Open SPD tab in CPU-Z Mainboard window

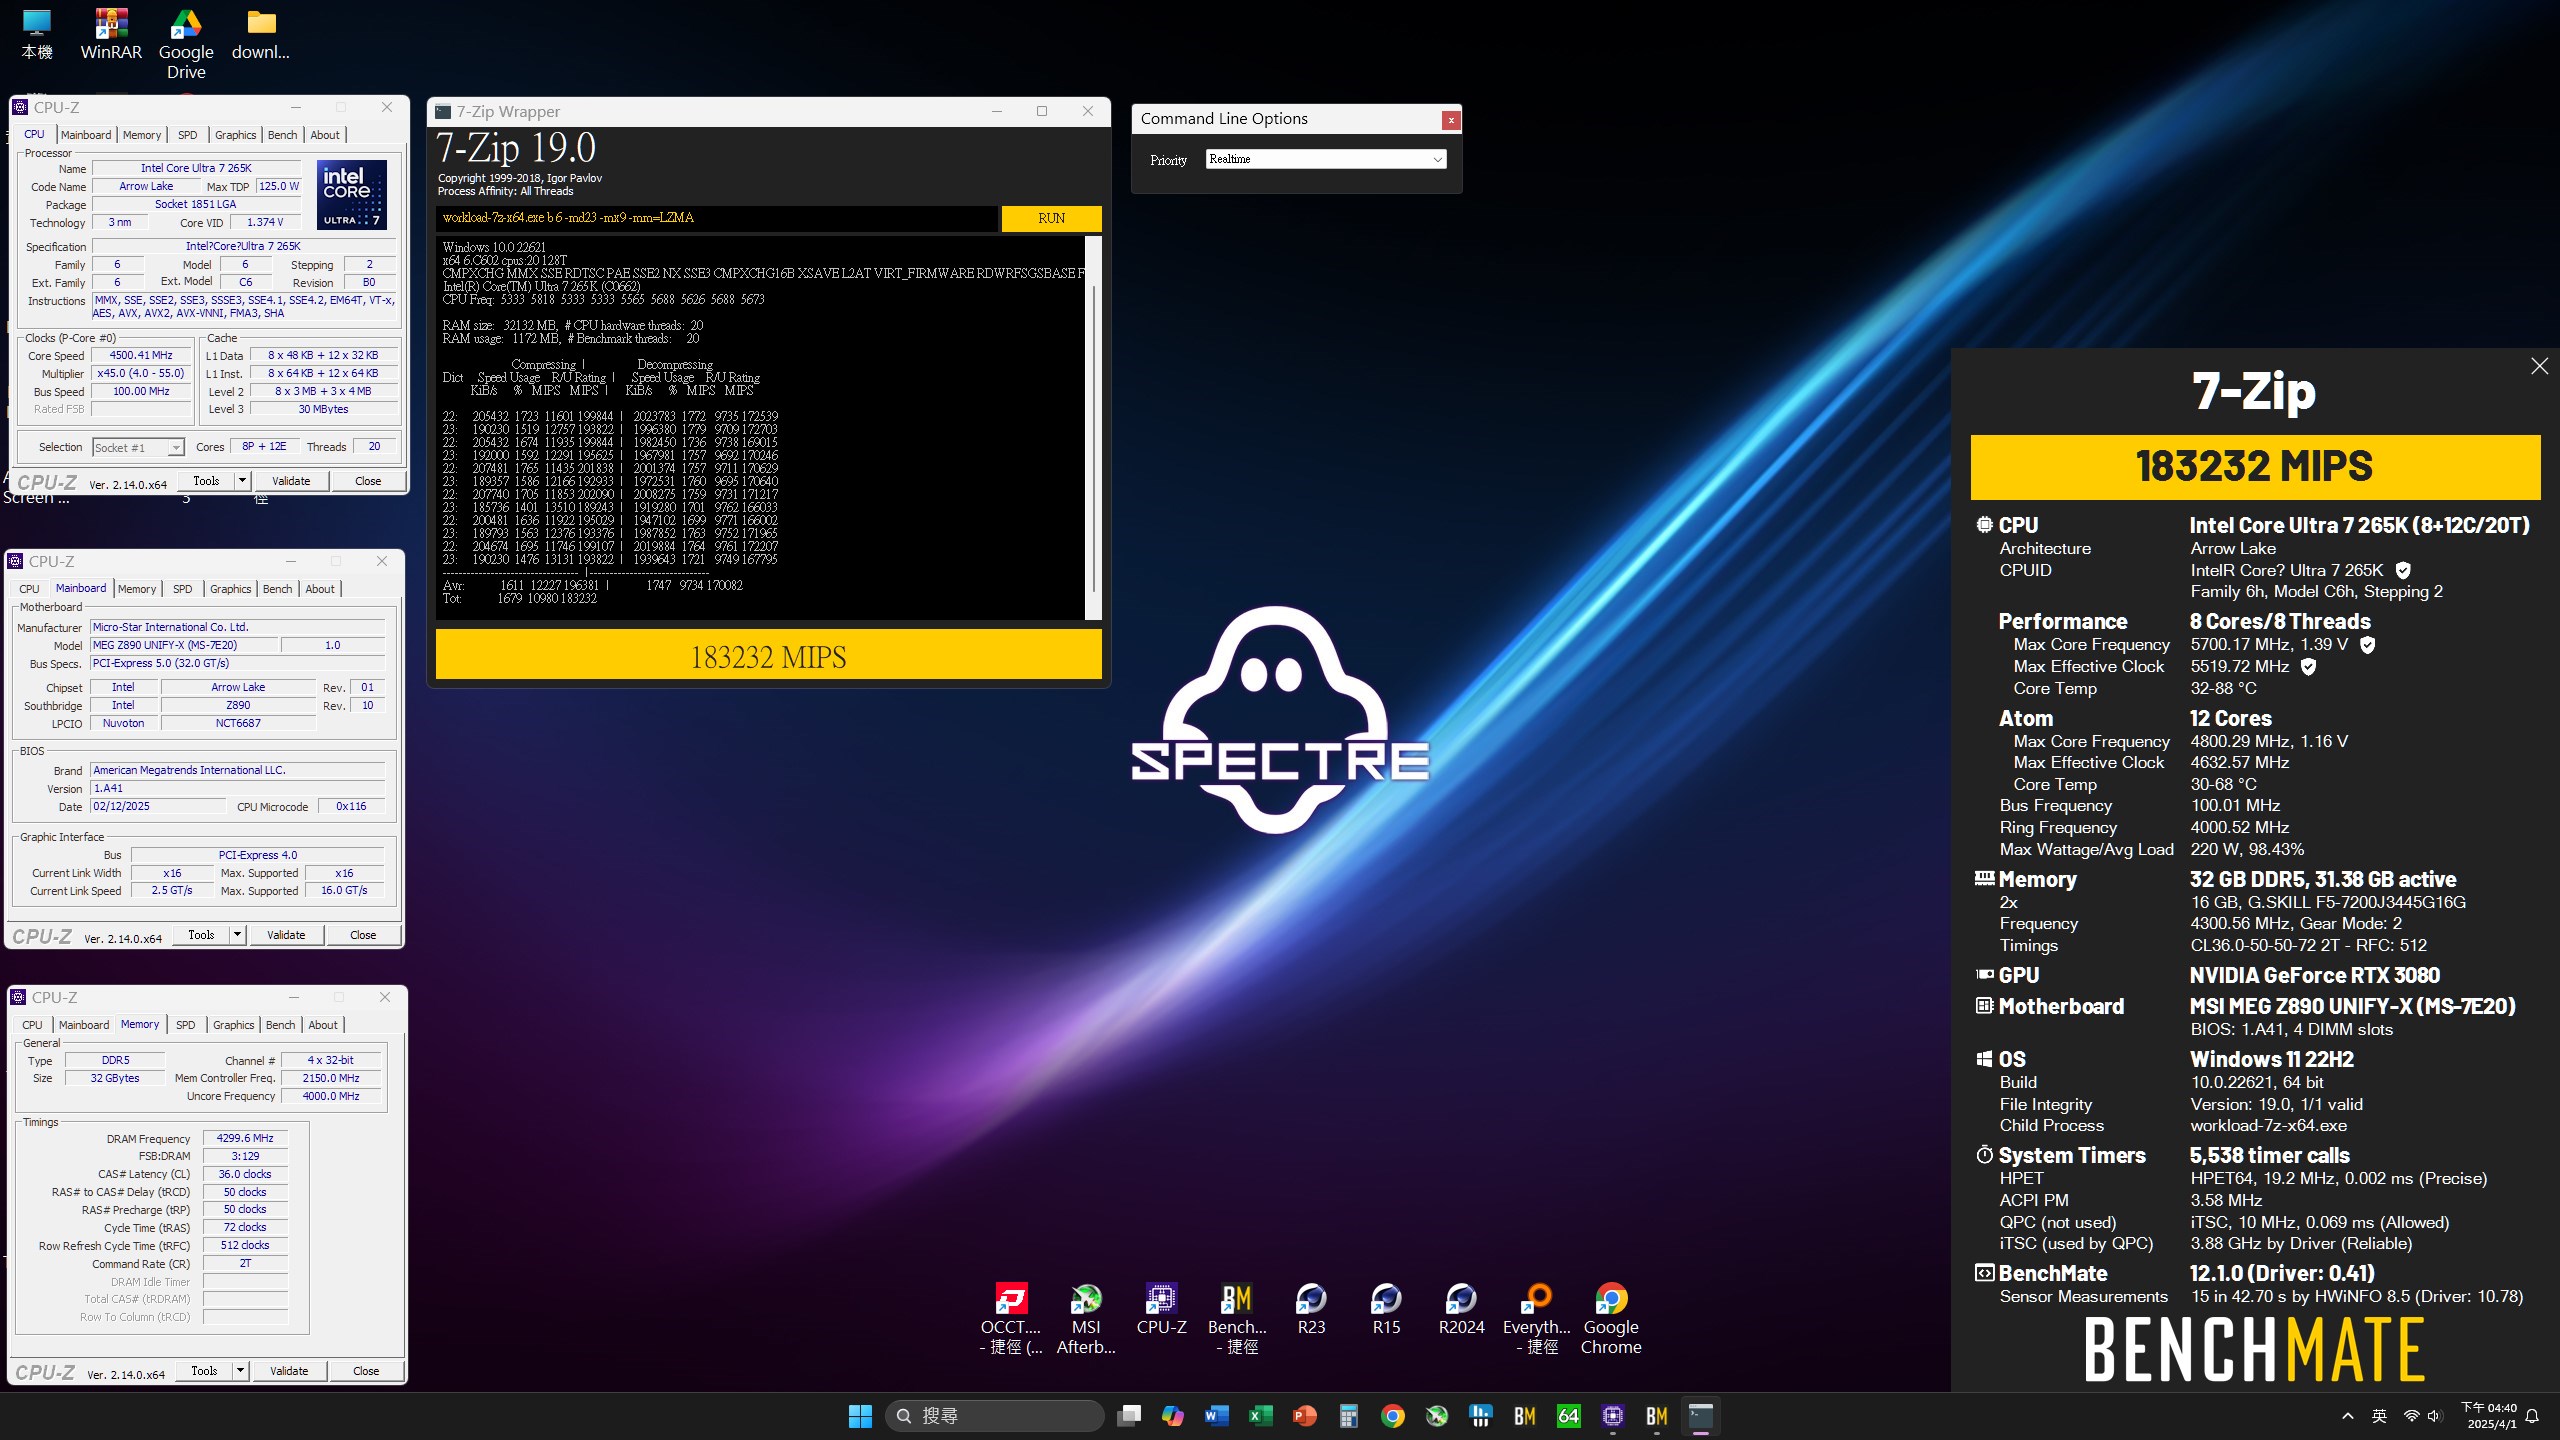click(x=182, y=589)
